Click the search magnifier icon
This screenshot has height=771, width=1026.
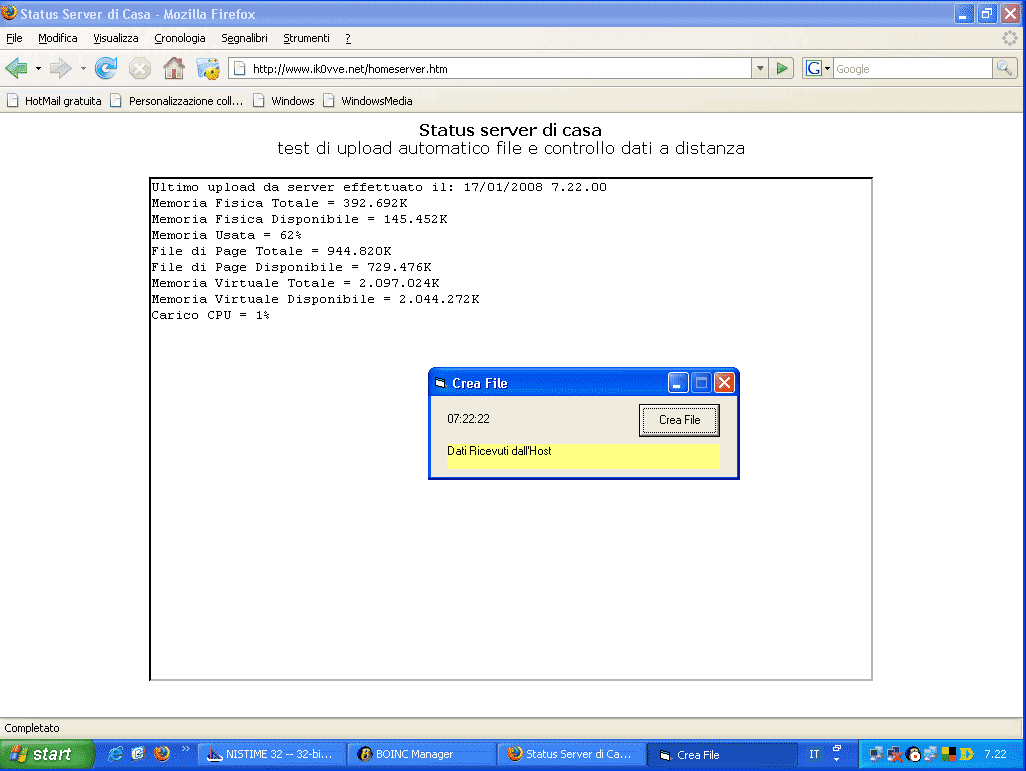pyautogui.click(x=1004, y=68)
